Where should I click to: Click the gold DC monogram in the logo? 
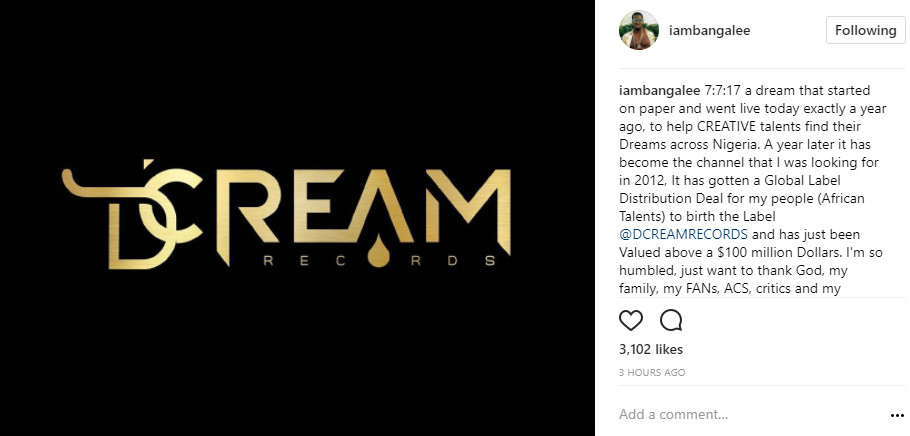point(132,214)
